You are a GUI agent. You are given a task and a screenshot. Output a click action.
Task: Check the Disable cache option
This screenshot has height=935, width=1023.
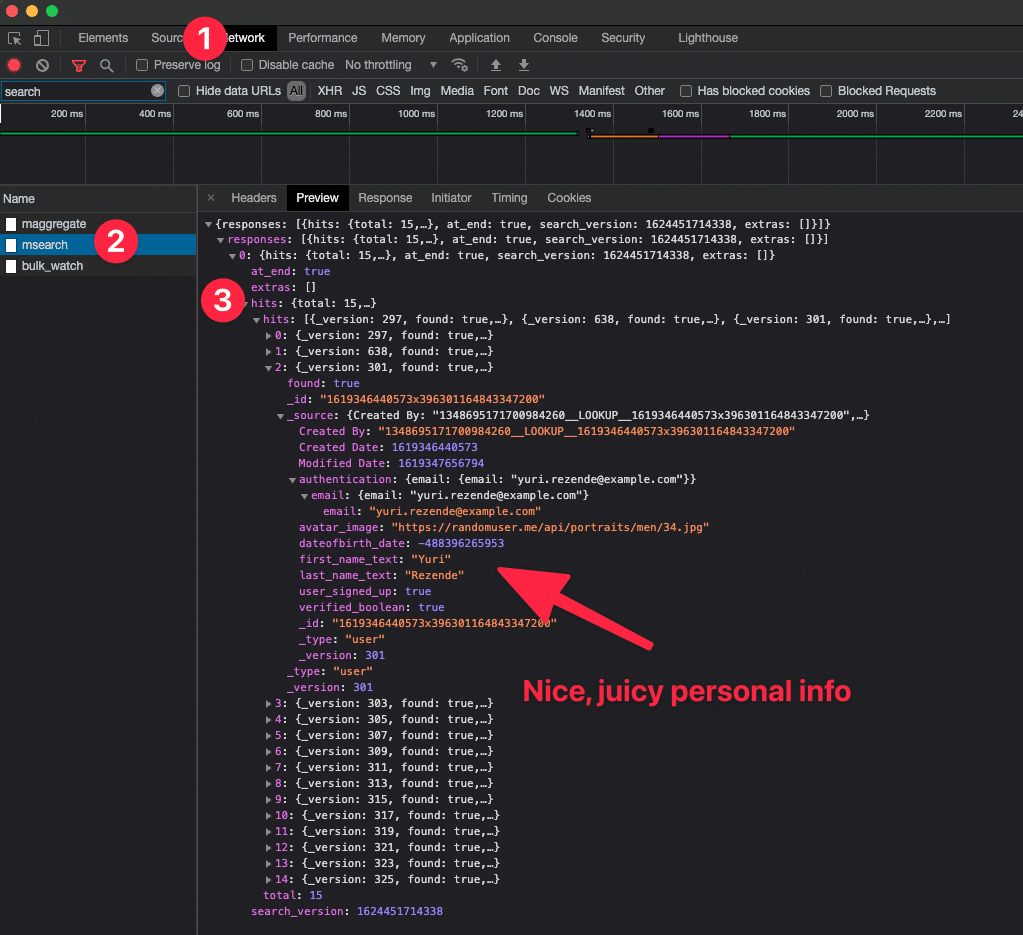click(x=247, y=65)
